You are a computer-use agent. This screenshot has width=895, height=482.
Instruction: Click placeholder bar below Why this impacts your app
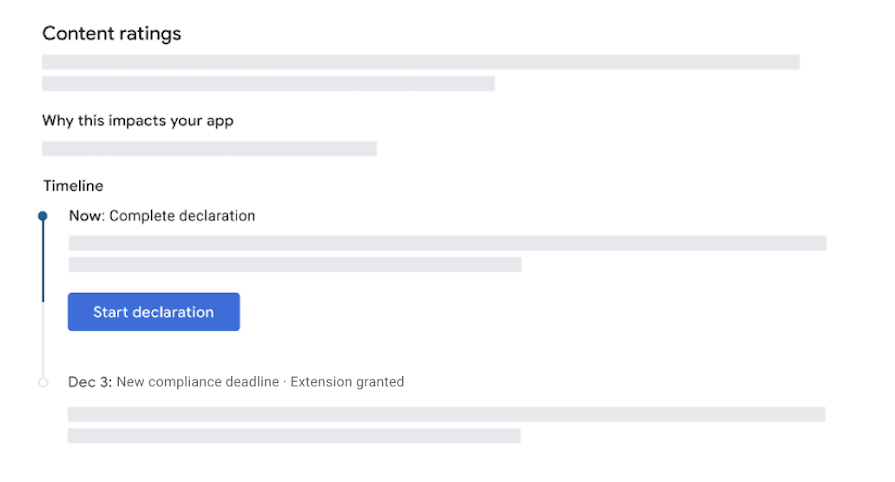[x=209, y=148]
